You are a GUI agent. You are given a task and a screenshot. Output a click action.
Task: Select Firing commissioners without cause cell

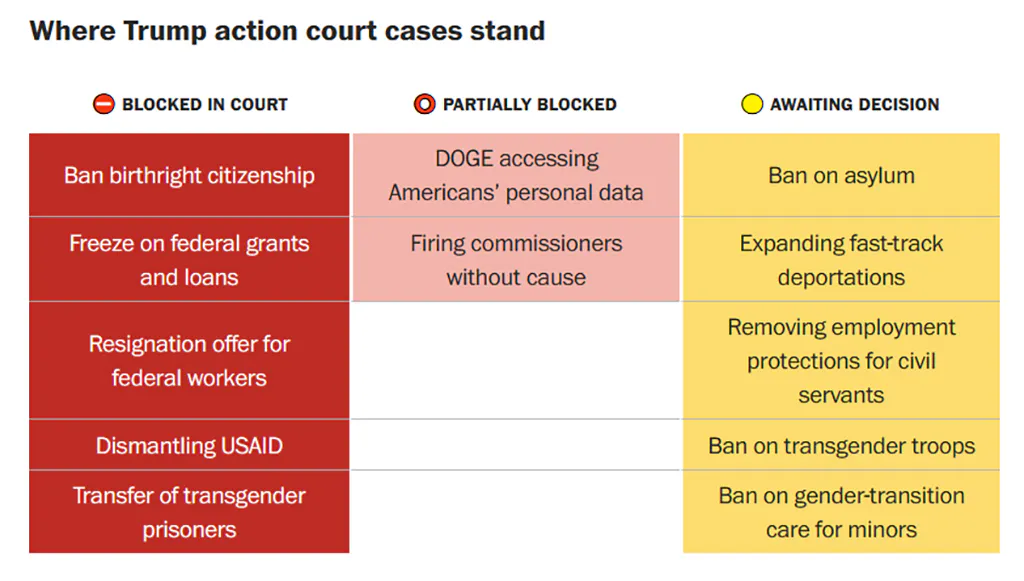(516, 260)
